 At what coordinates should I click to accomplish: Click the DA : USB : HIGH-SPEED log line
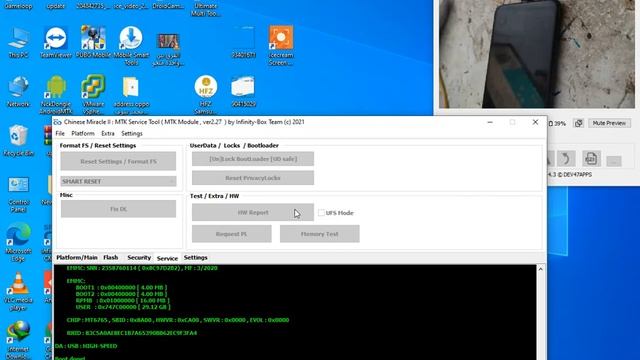(x=86, y=346)
